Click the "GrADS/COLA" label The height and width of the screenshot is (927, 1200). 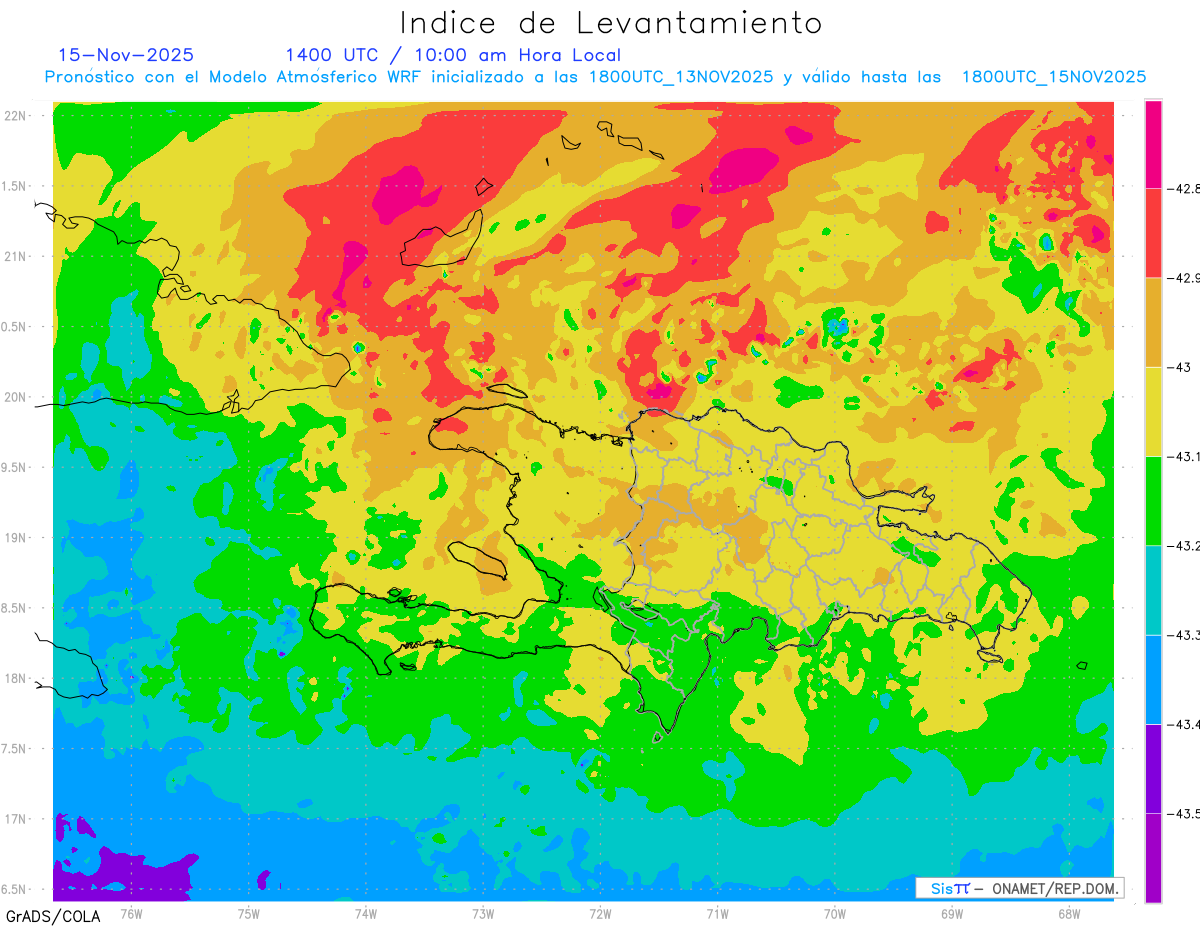(53, 916)
